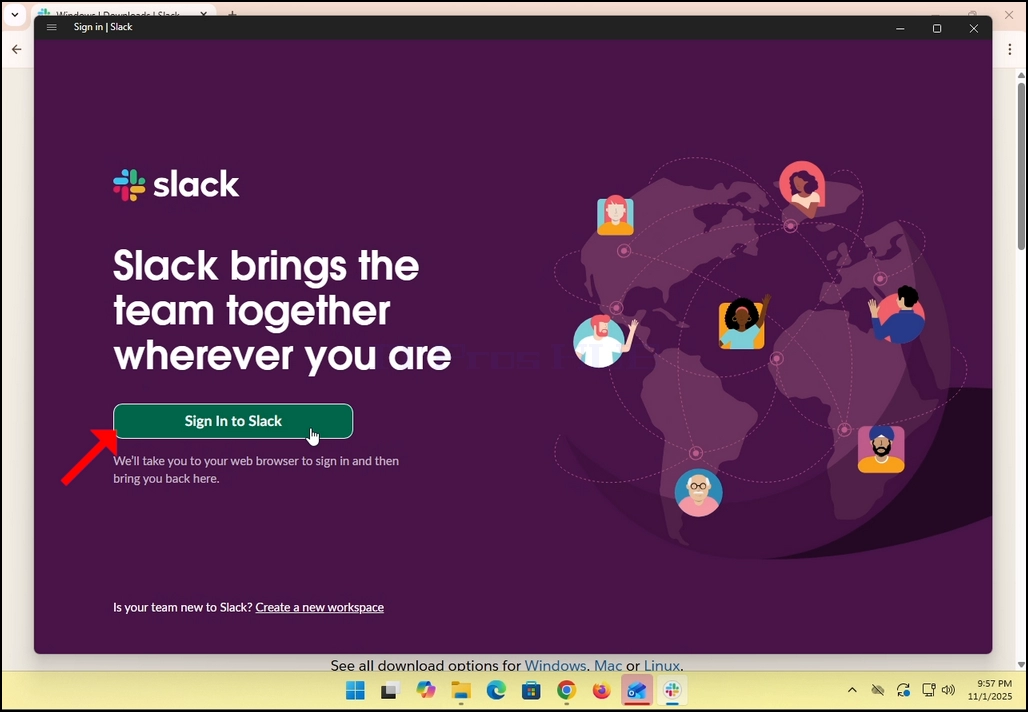Open File Explorer from the taskbar

[461, 690]
